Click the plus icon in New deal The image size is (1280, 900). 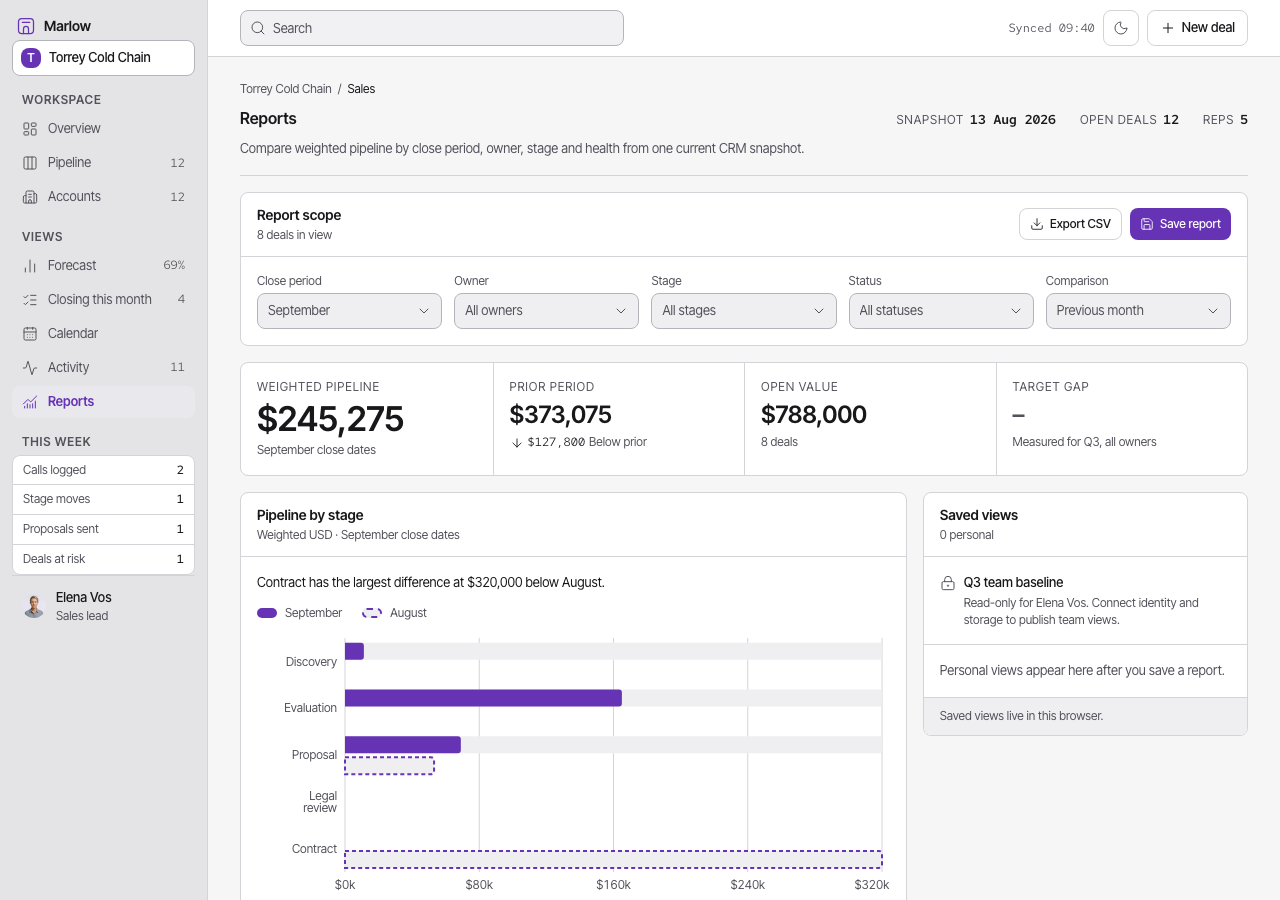coord(1167,28)
